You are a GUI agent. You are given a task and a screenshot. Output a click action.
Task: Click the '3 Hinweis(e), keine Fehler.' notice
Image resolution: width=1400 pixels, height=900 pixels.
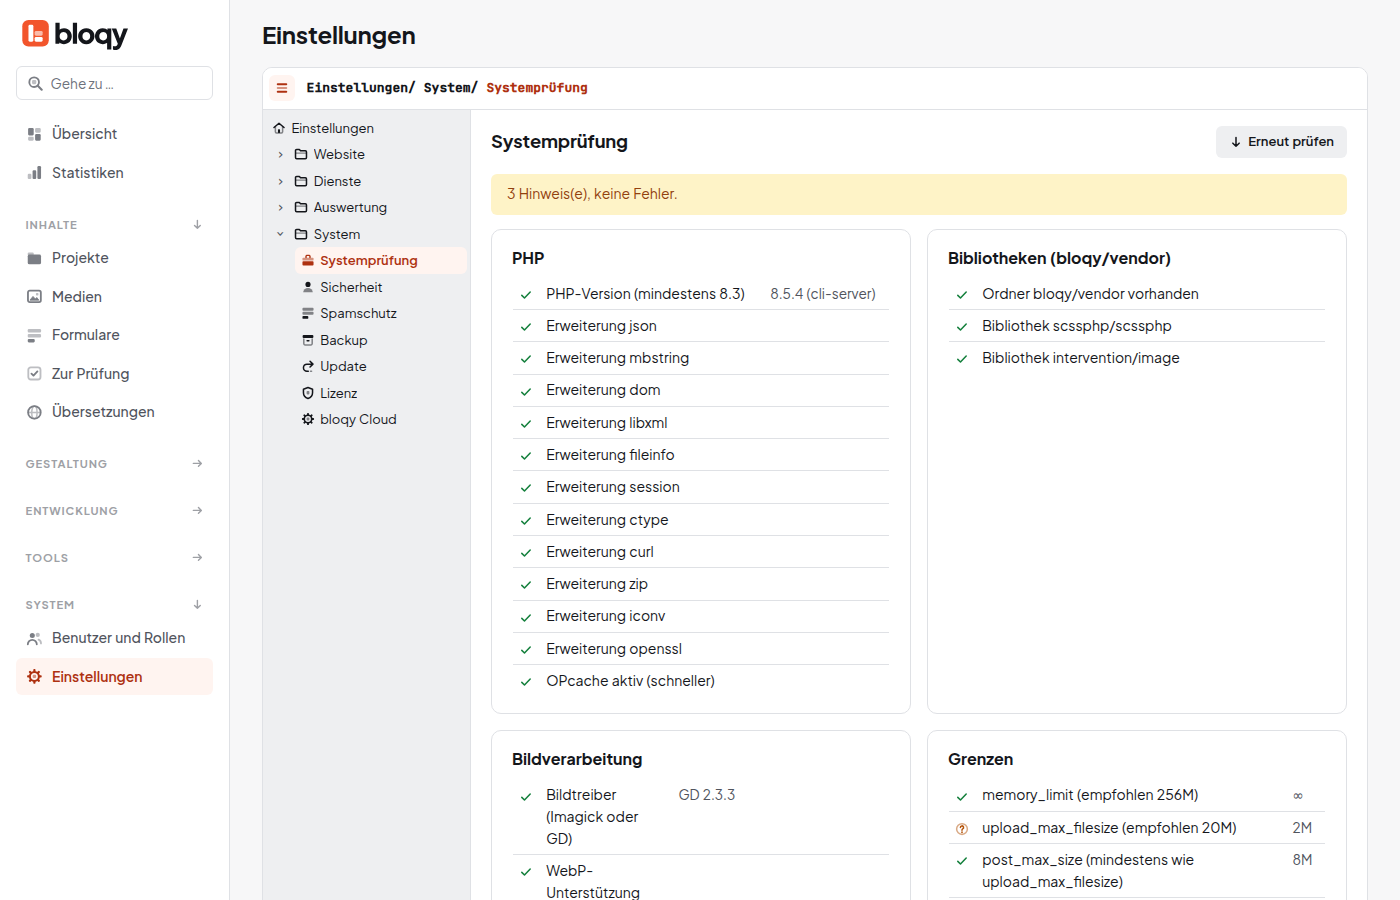point(919,194)
